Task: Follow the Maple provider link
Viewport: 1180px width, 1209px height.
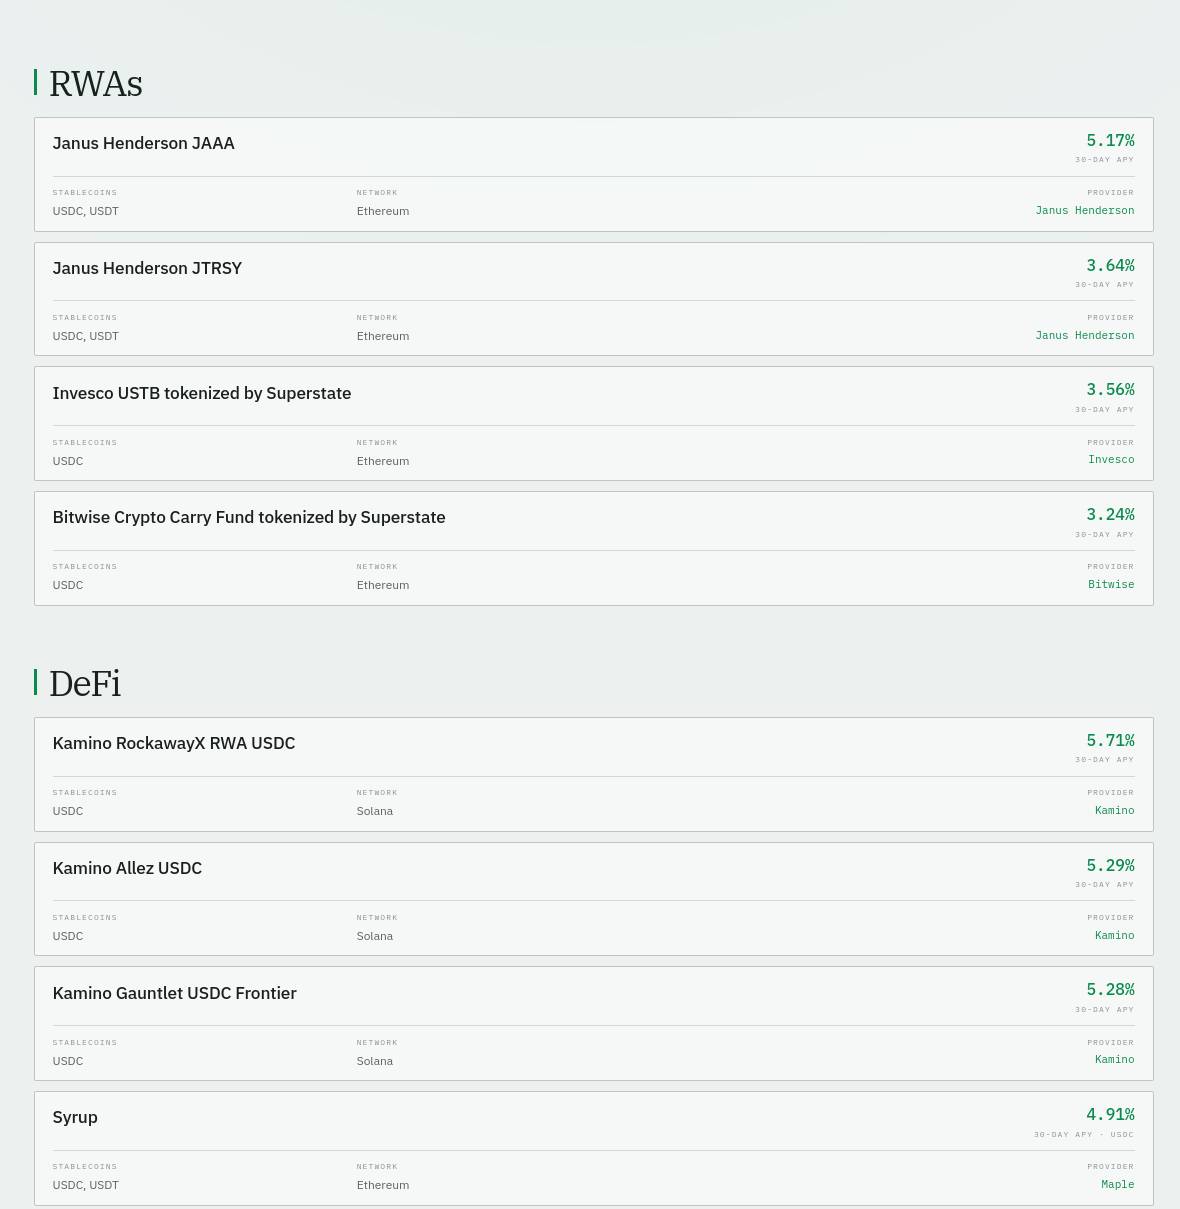Action: coord(1118,1184)
